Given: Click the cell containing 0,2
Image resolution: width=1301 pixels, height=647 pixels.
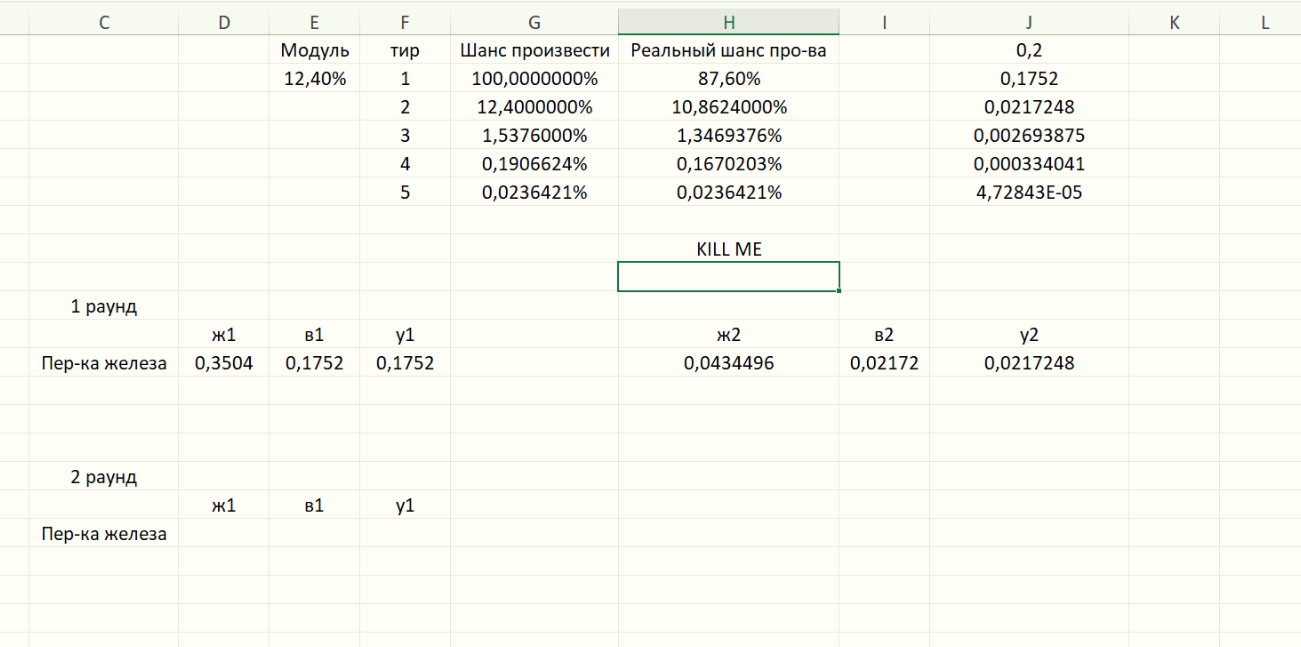Looking at the screenshot, I should [x=1029, y=50].
